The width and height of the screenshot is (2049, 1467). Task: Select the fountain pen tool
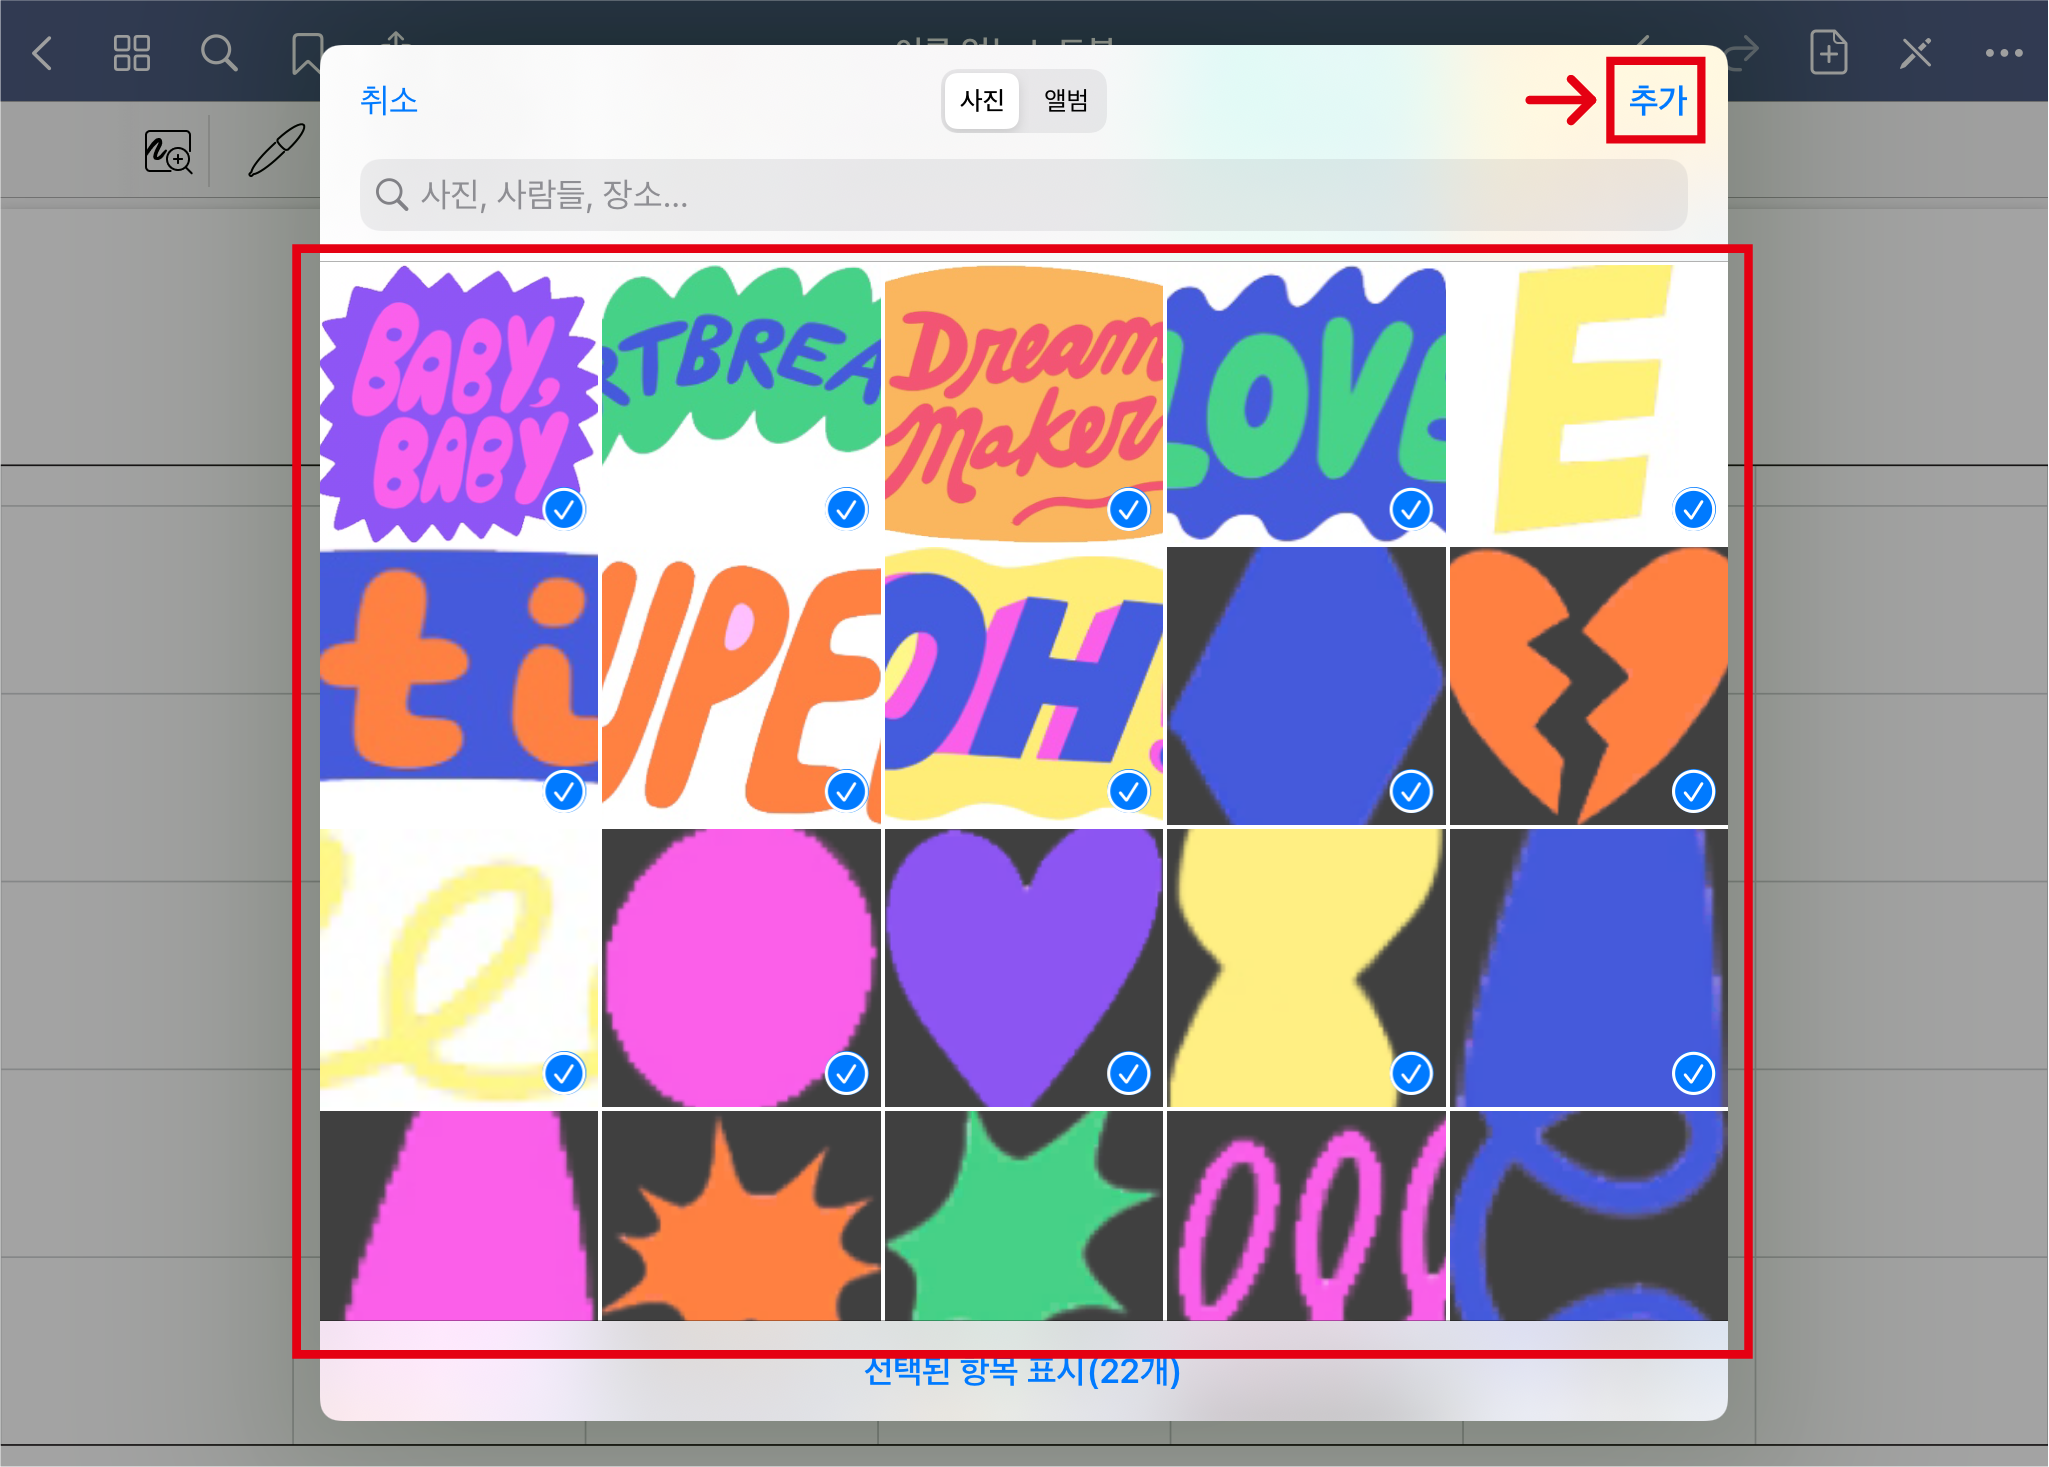[276, 151]
